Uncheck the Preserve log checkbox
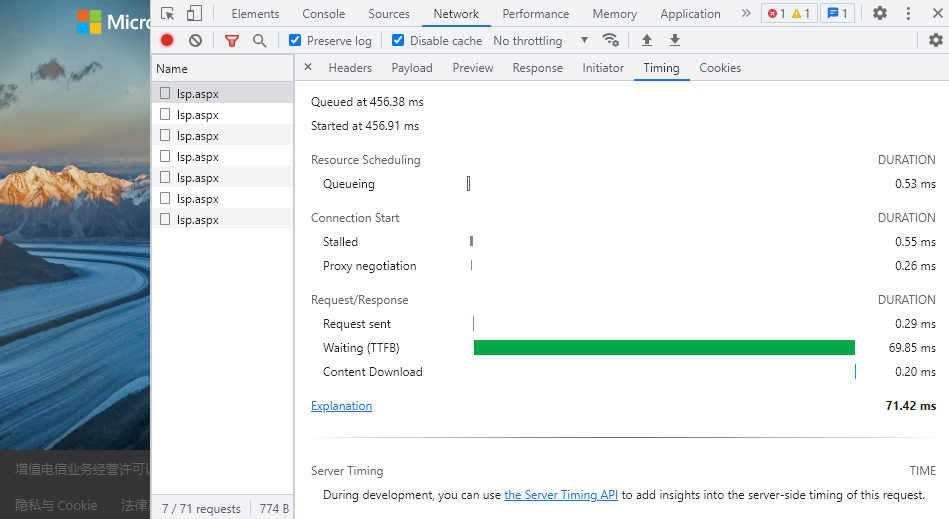This screenshot has width=949, height=519. tap(295, 41)
